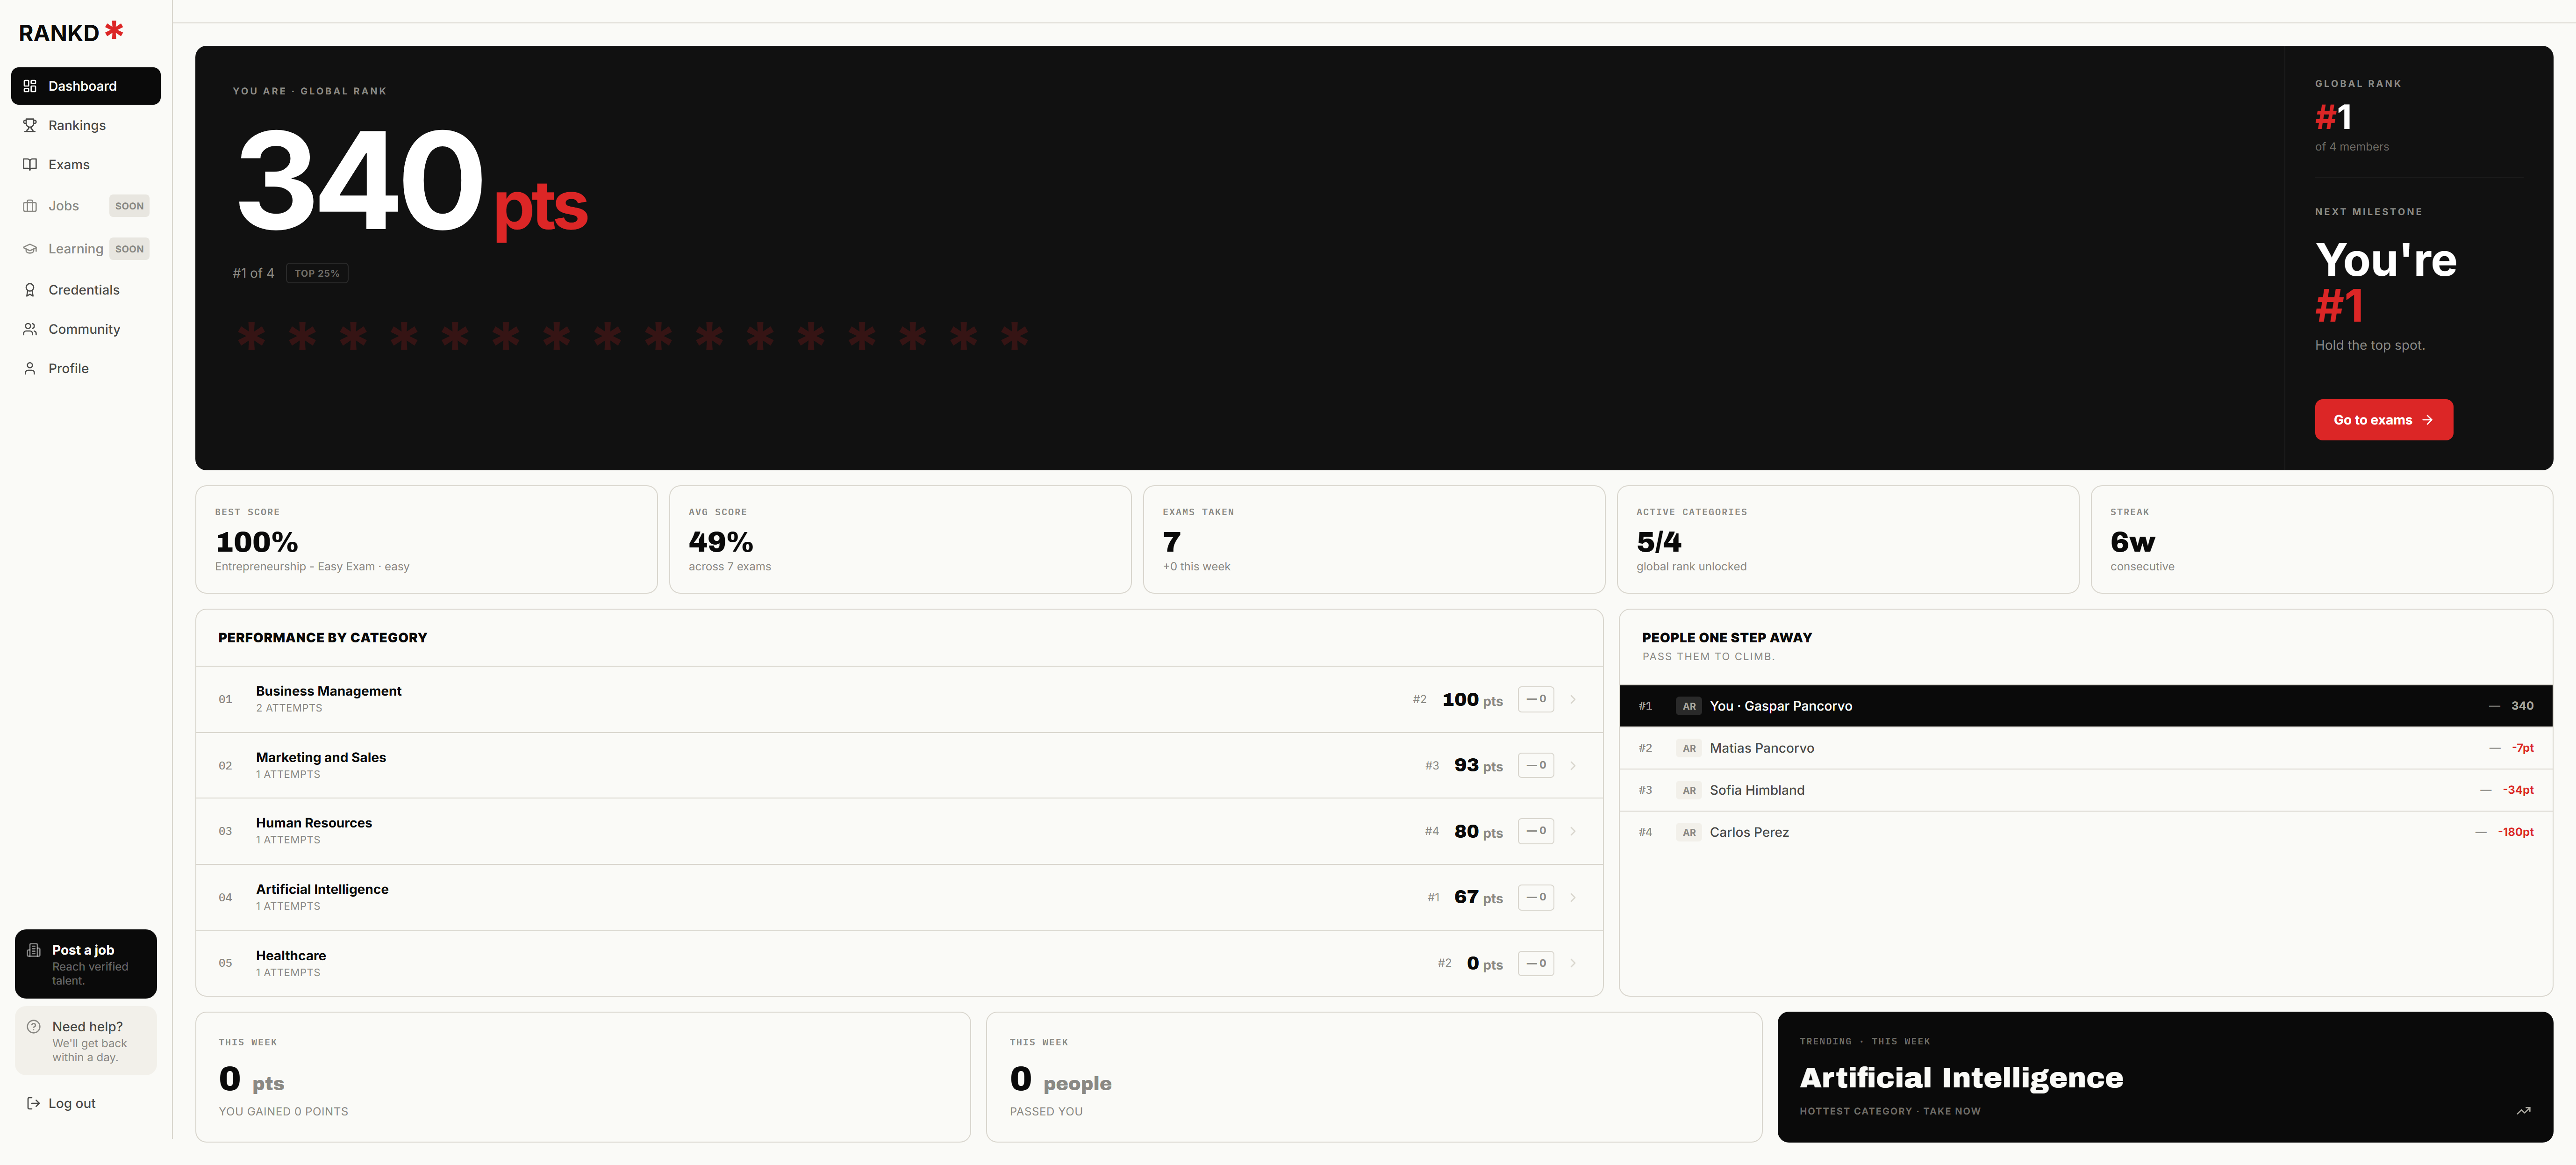Screen dimensions: 2576x1165
Task: Click the name "Sofia Himbland"
Action: point(1757,790)
